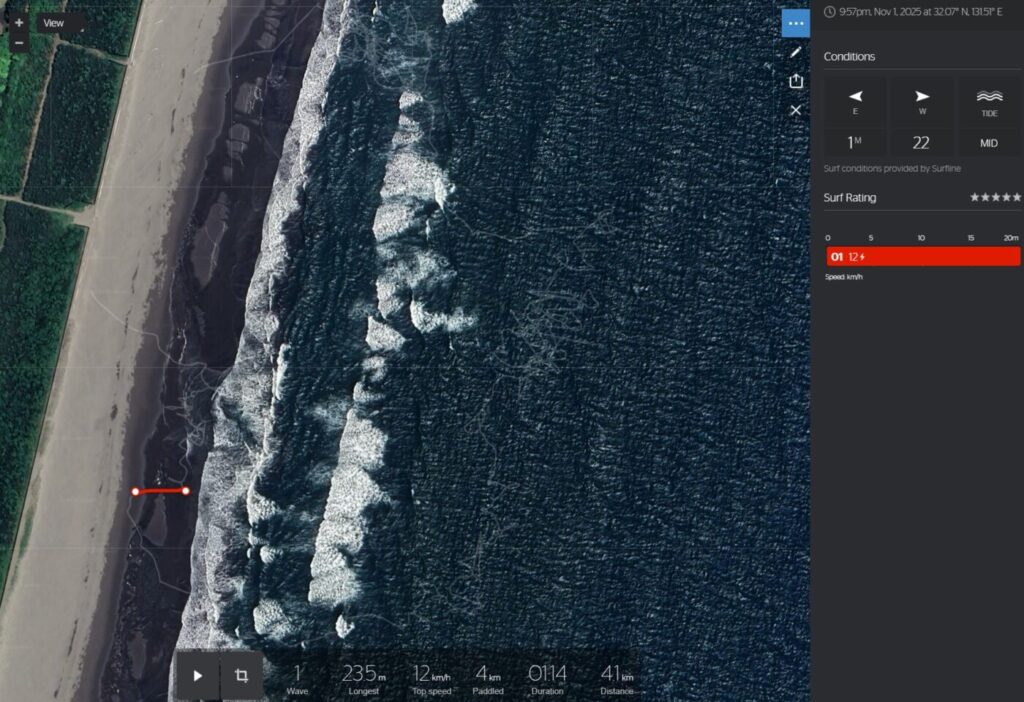1024x702 pixels.
Task: Zoom out of the satellite map
Action: [19, 43]
